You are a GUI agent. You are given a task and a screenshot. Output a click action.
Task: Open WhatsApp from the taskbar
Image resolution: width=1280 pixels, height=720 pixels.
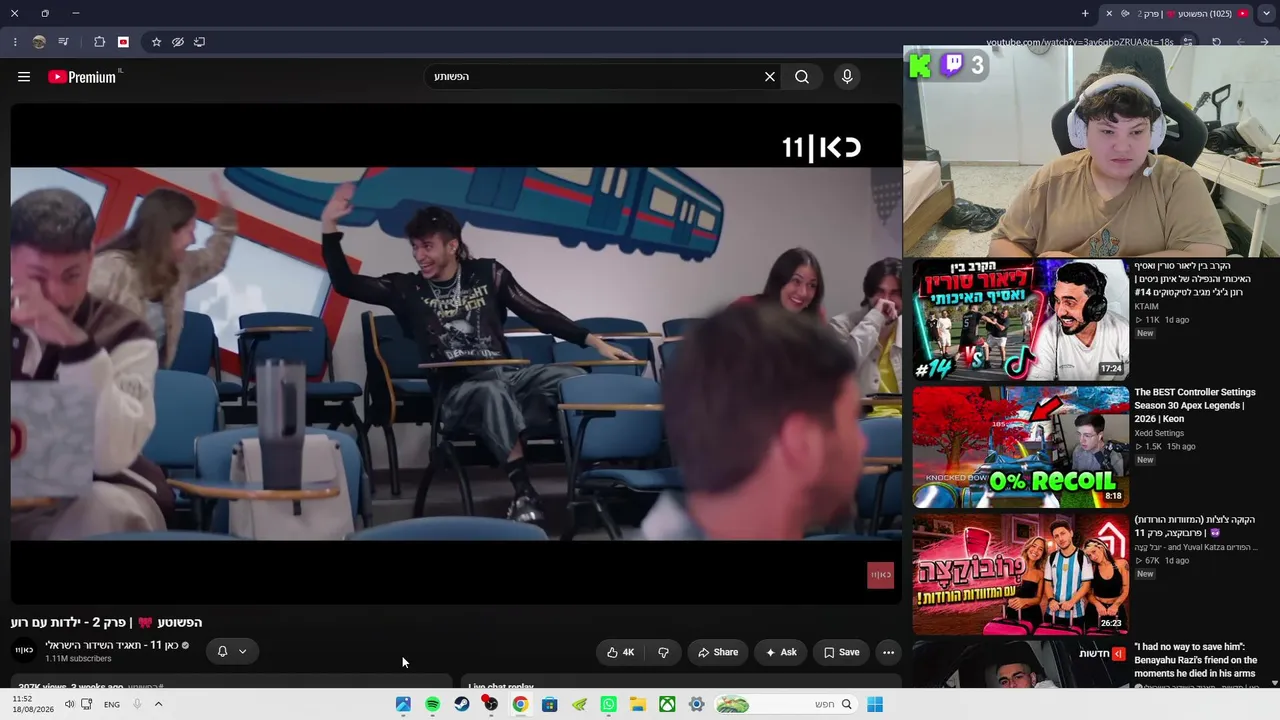[608, 704]
